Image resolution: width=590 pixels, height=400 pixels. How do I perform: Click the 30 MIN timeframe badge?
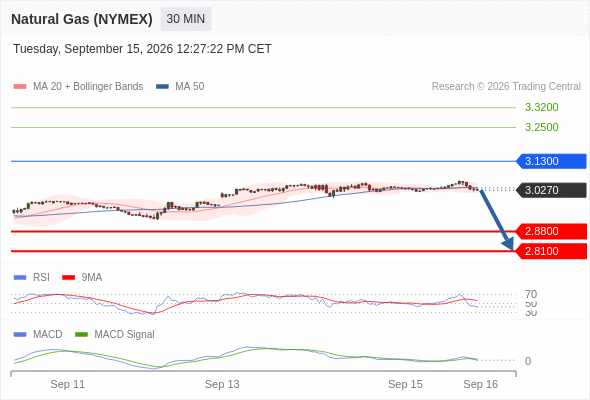pyautogui.click(x=186, y=19)
